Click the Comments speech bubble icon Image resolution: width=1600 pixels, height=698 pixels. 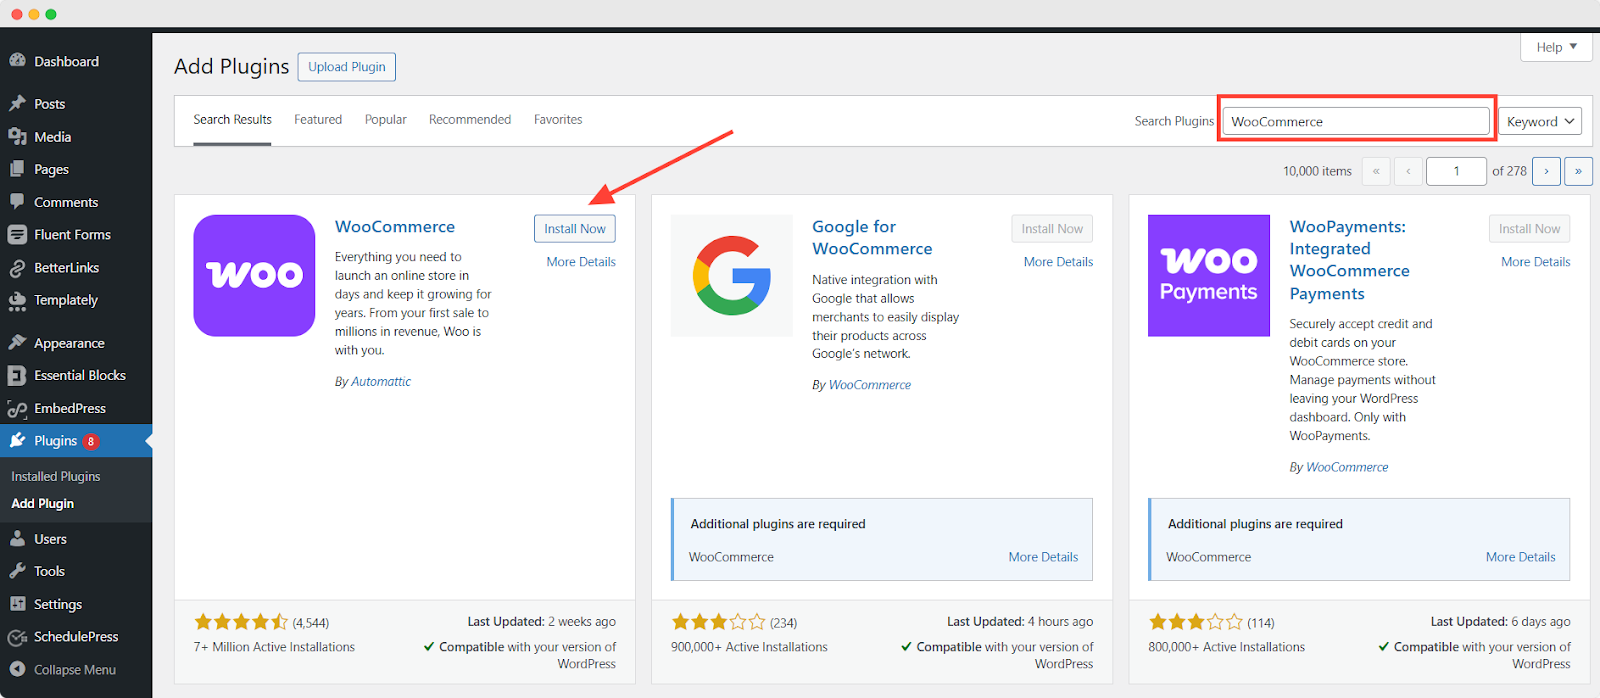coord(17,201)
